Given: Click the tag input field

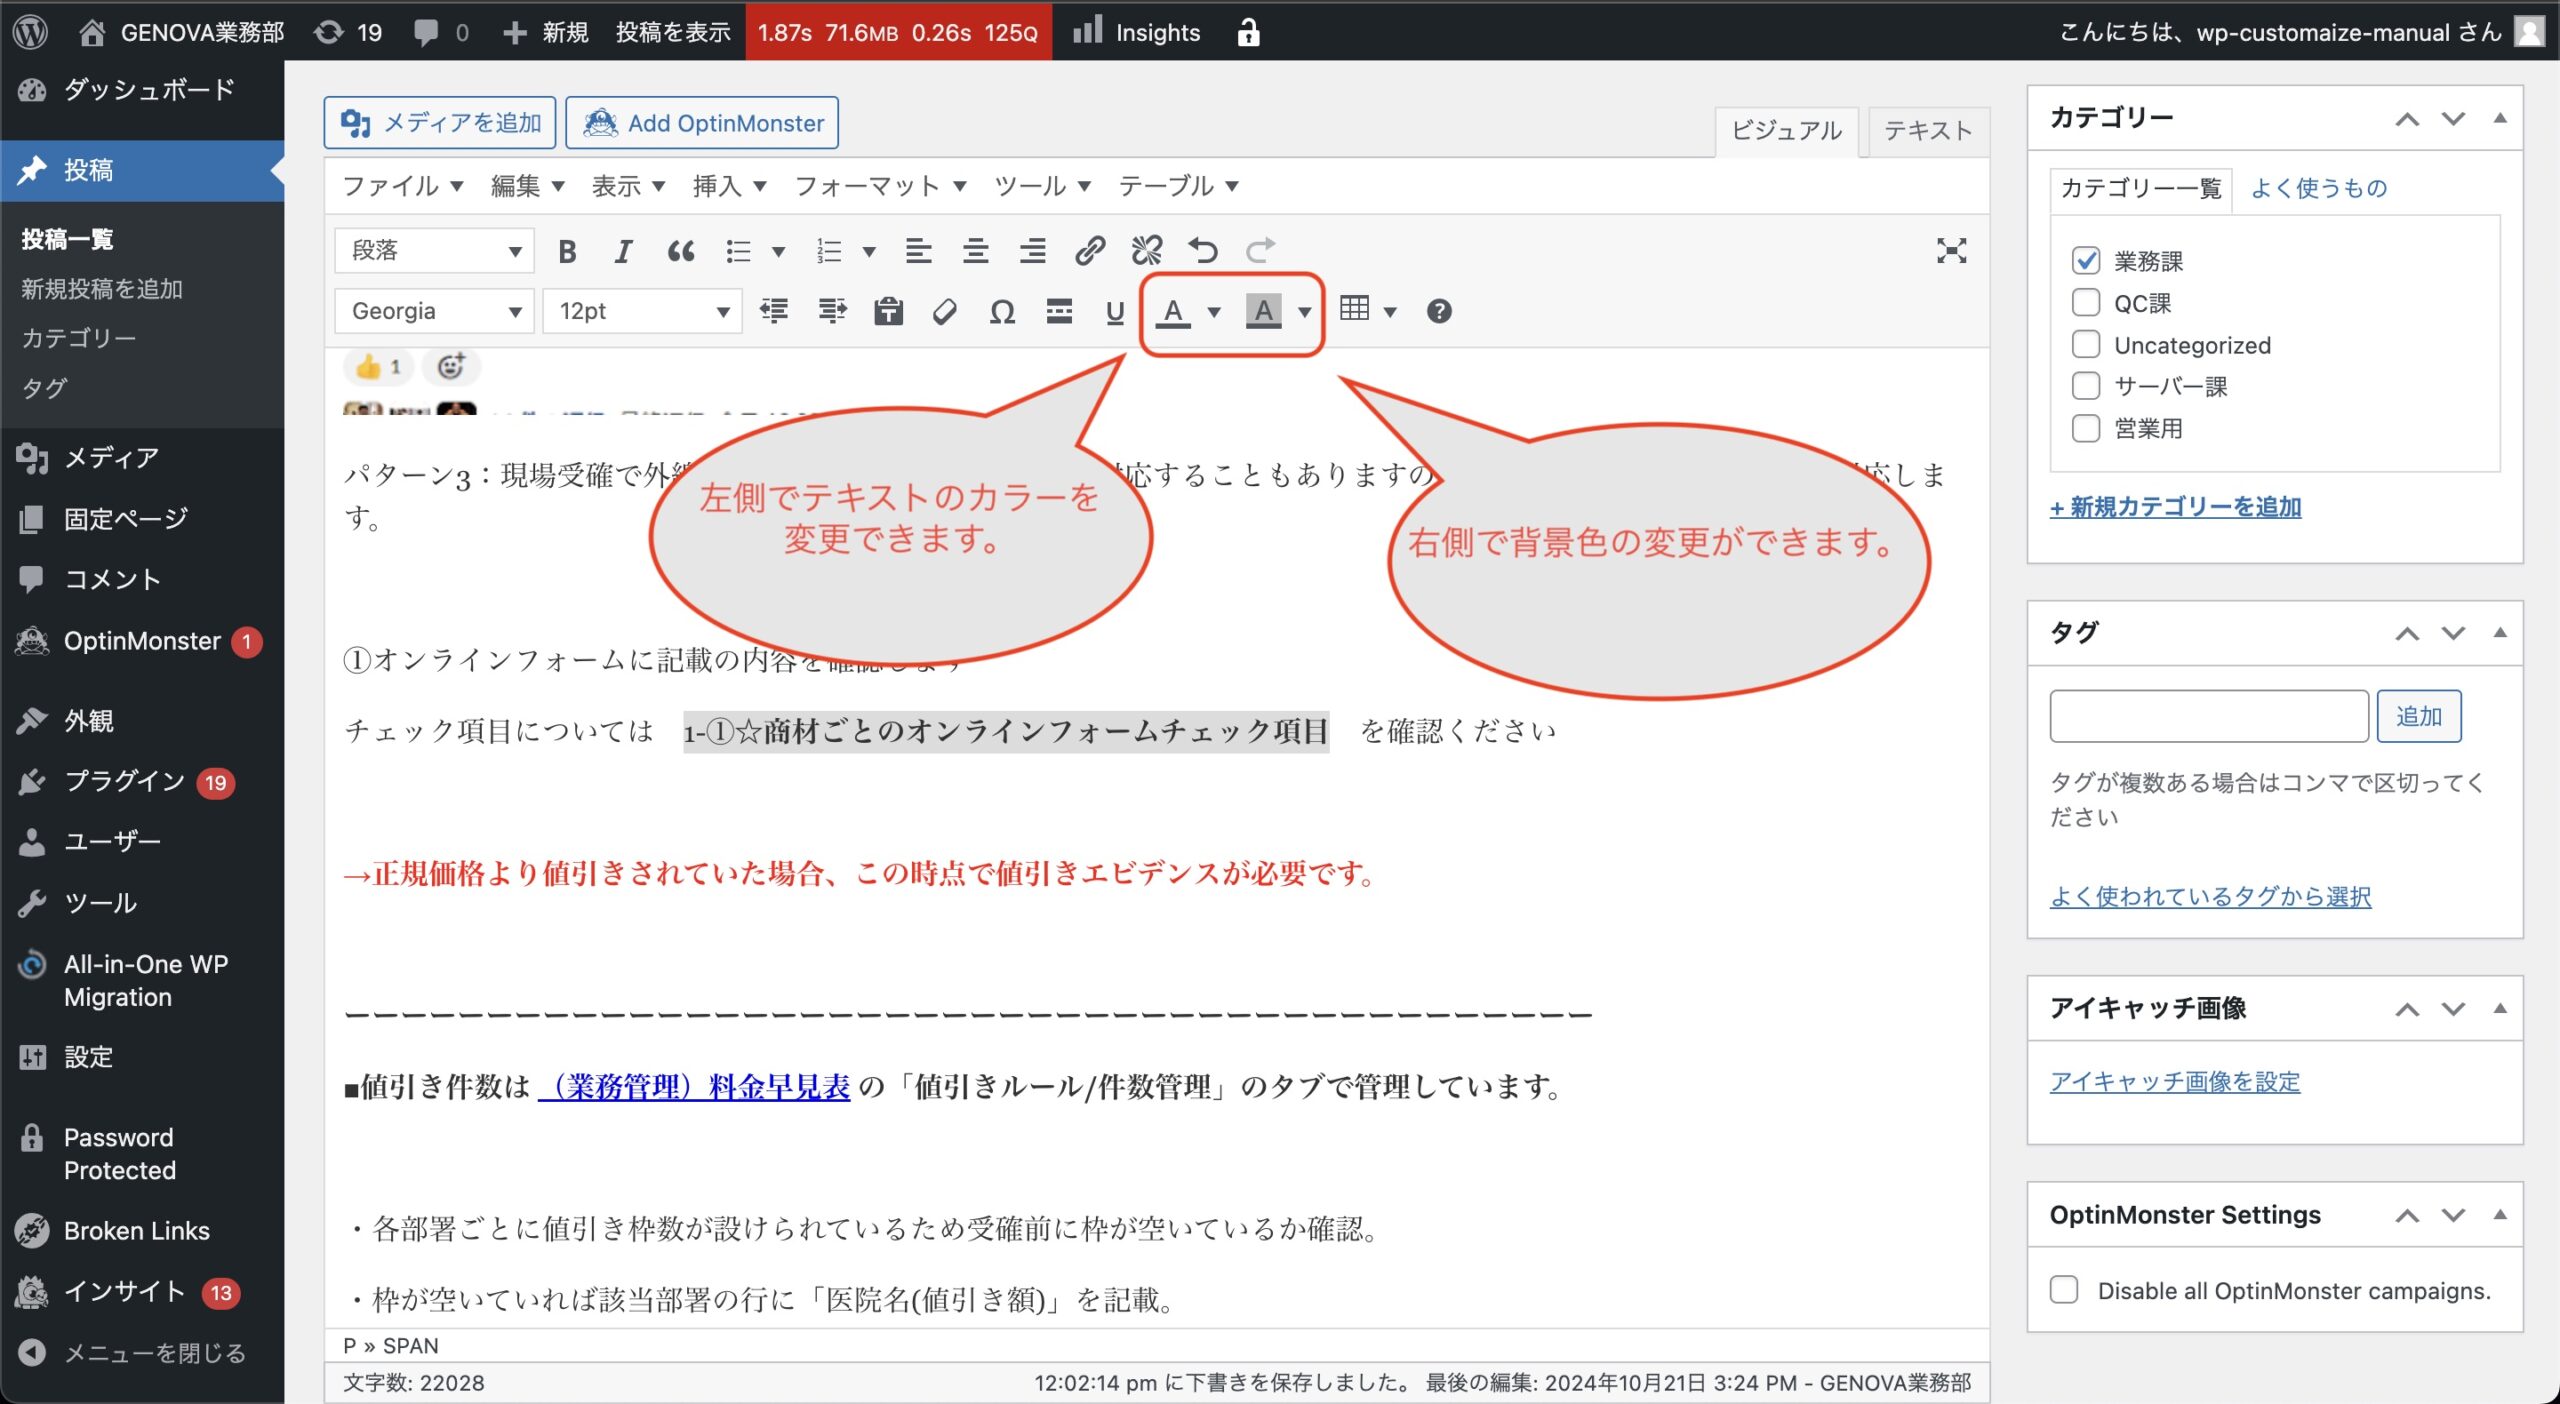Looking at the screenshot, I should point(2208,716).
